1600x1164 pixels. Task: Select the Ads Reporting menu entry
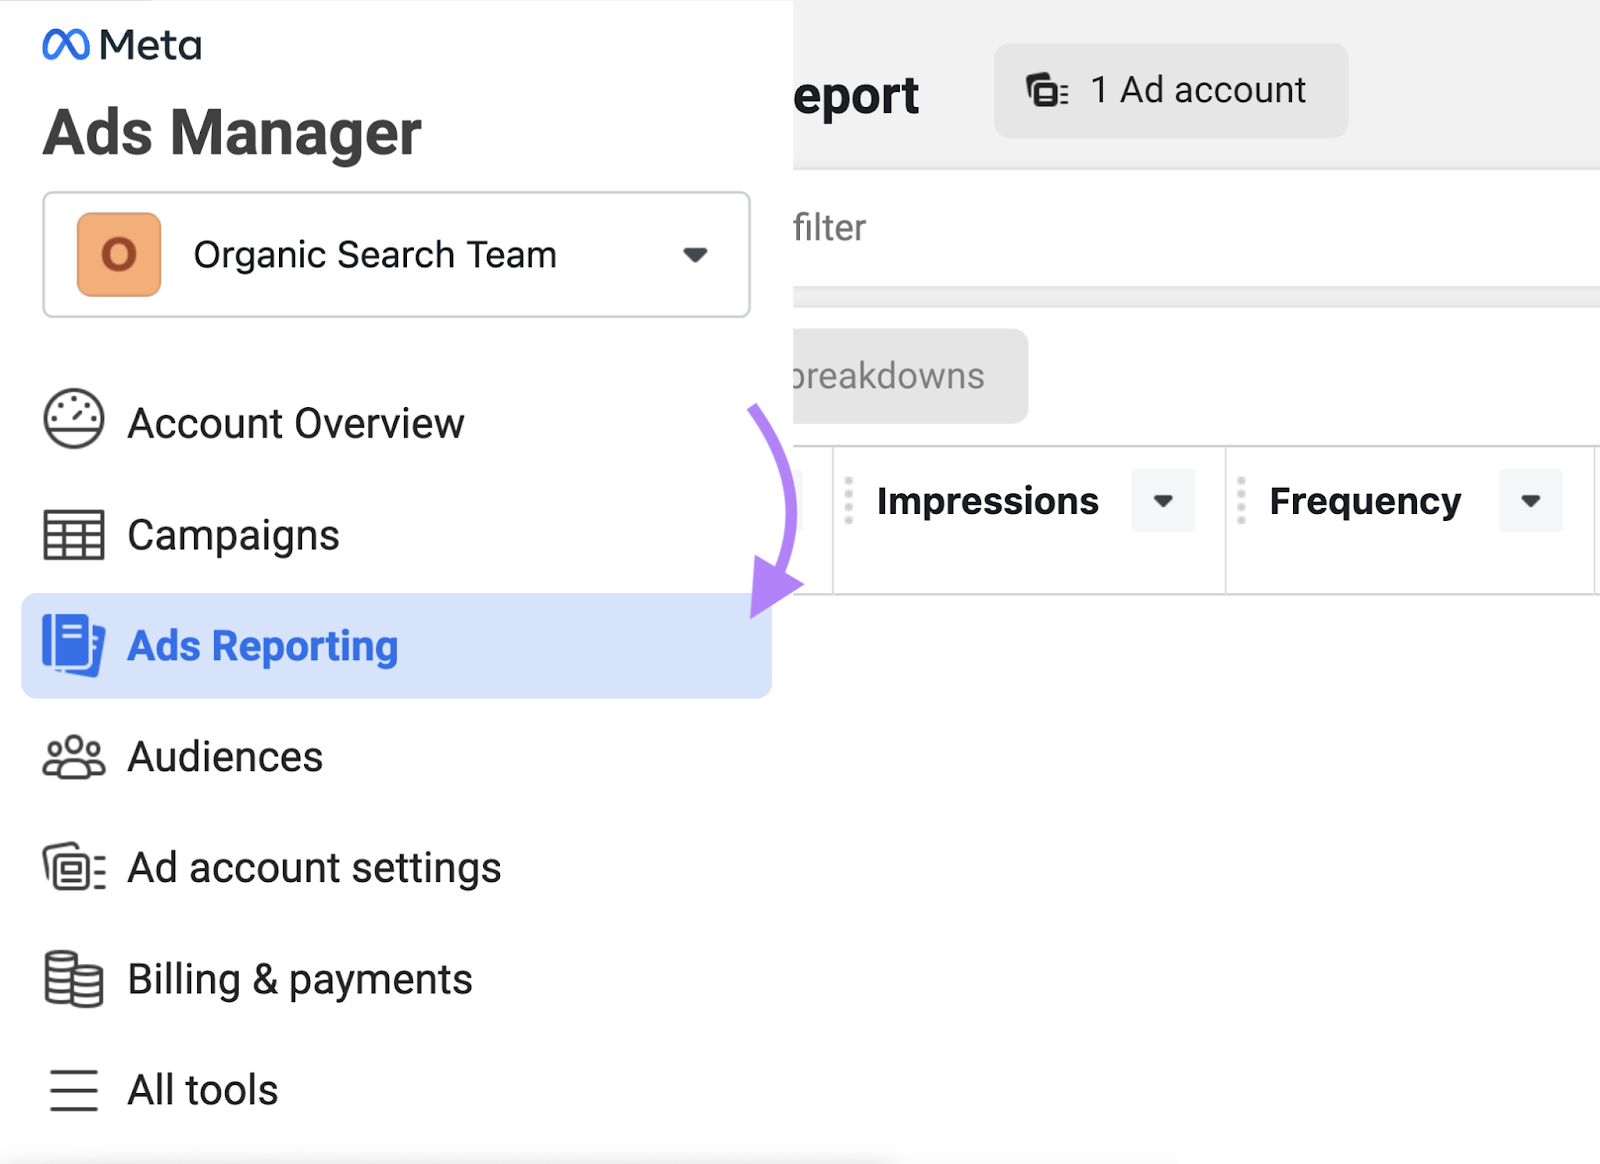click(261, 645)
